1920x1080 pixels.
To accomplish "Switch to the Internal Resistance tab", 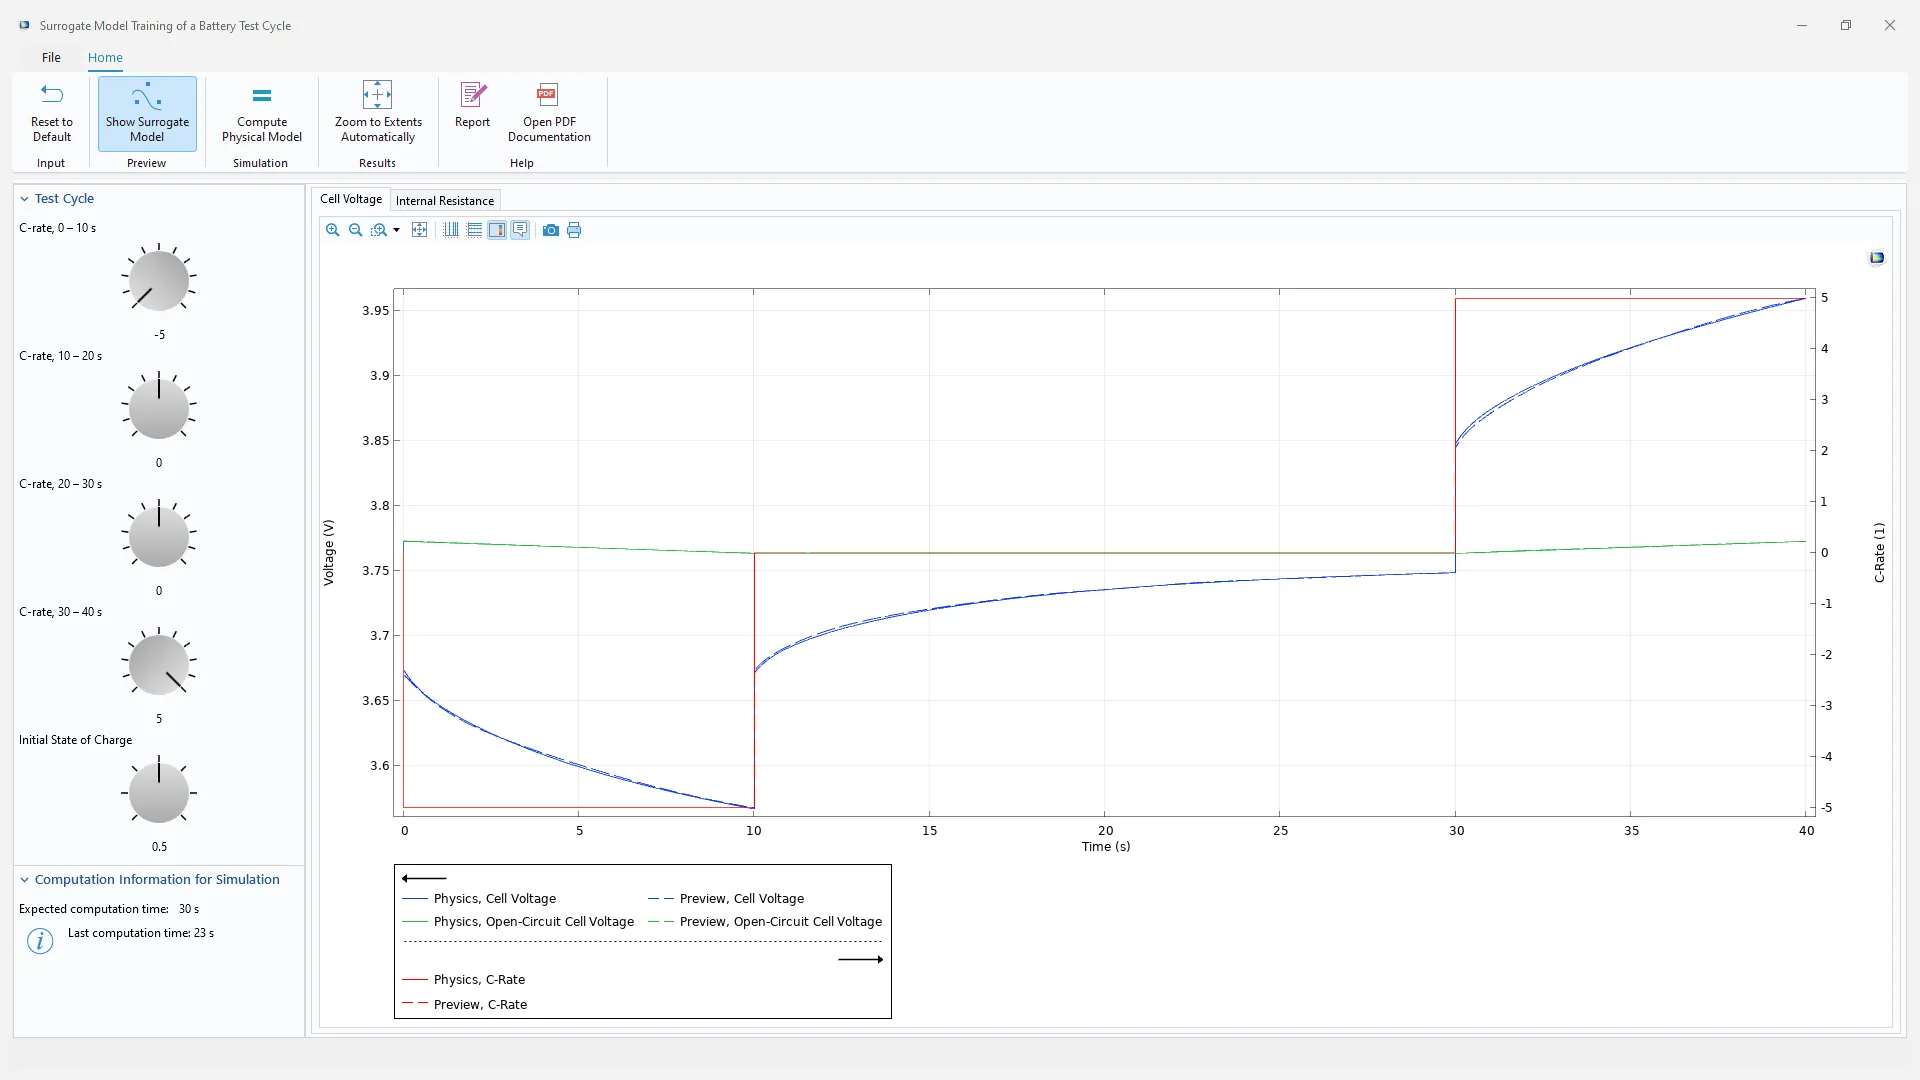I will (x=445, y=200).
